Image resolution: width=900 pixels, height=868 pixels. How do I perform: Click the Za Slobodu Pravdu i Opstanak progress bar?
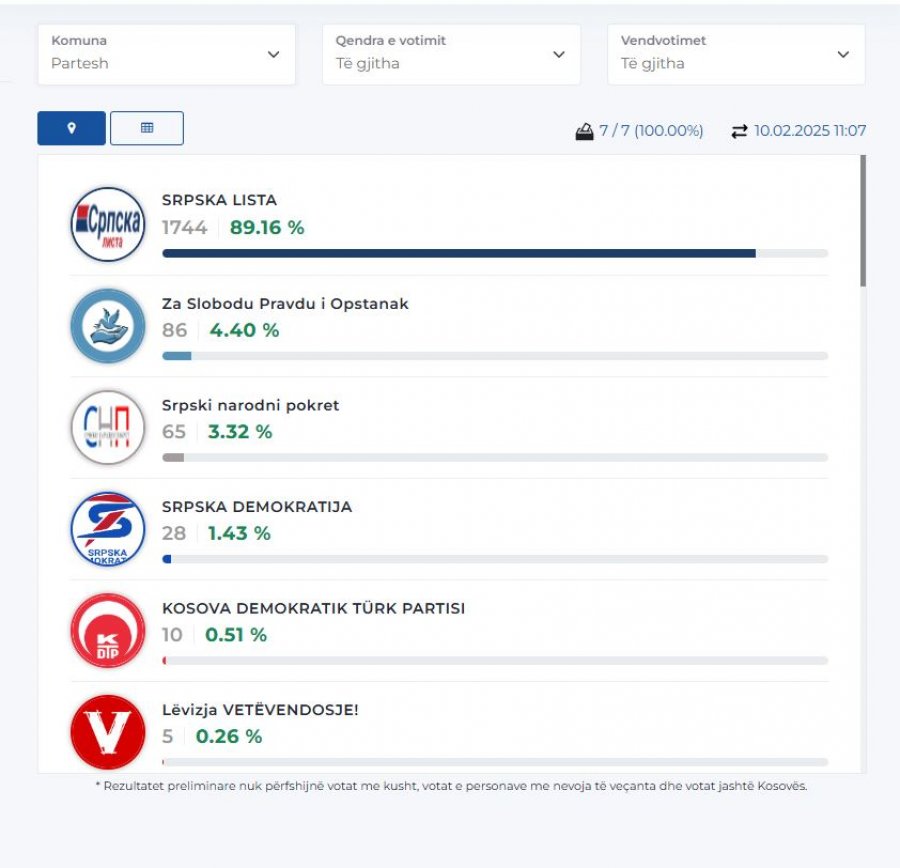click(495, 356)
